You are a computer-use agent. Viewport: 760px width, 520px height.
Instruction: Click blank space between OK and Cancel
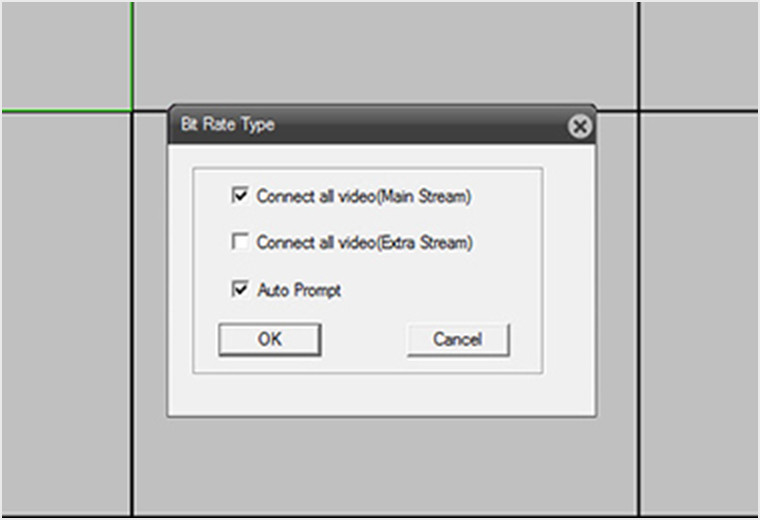click(364, 339)
